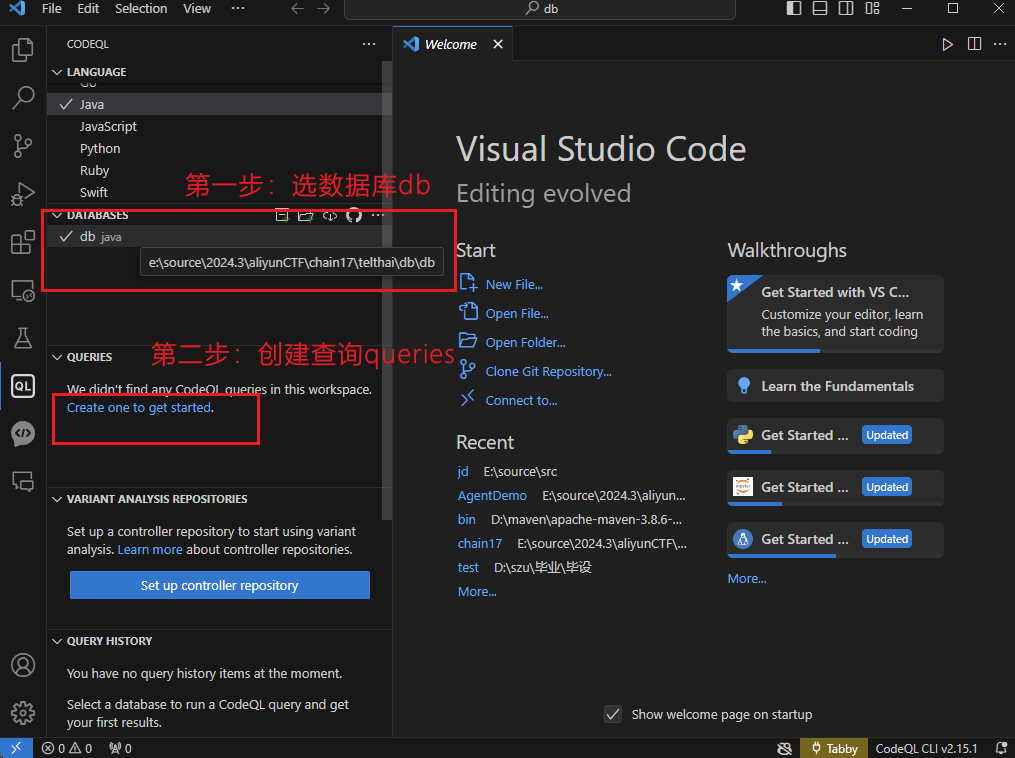The width and height of the screenshot is (1015, 758).
Task: Go forward using the right arrow
Action: tap(323, 8)
